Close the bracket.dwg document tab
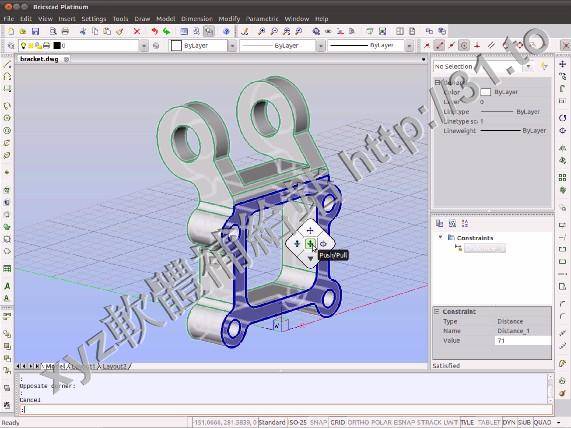This screenshot has width=571, height=428. coord(66,59)
